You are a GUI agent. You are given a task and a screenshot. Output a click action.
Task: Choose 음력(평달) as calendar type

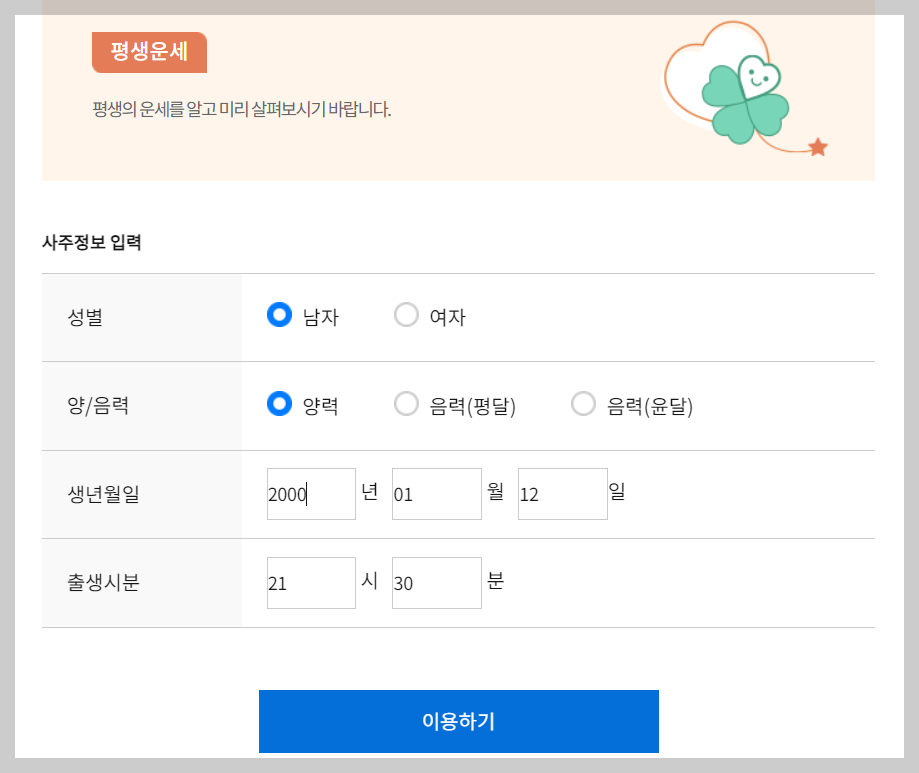point(407,403)
